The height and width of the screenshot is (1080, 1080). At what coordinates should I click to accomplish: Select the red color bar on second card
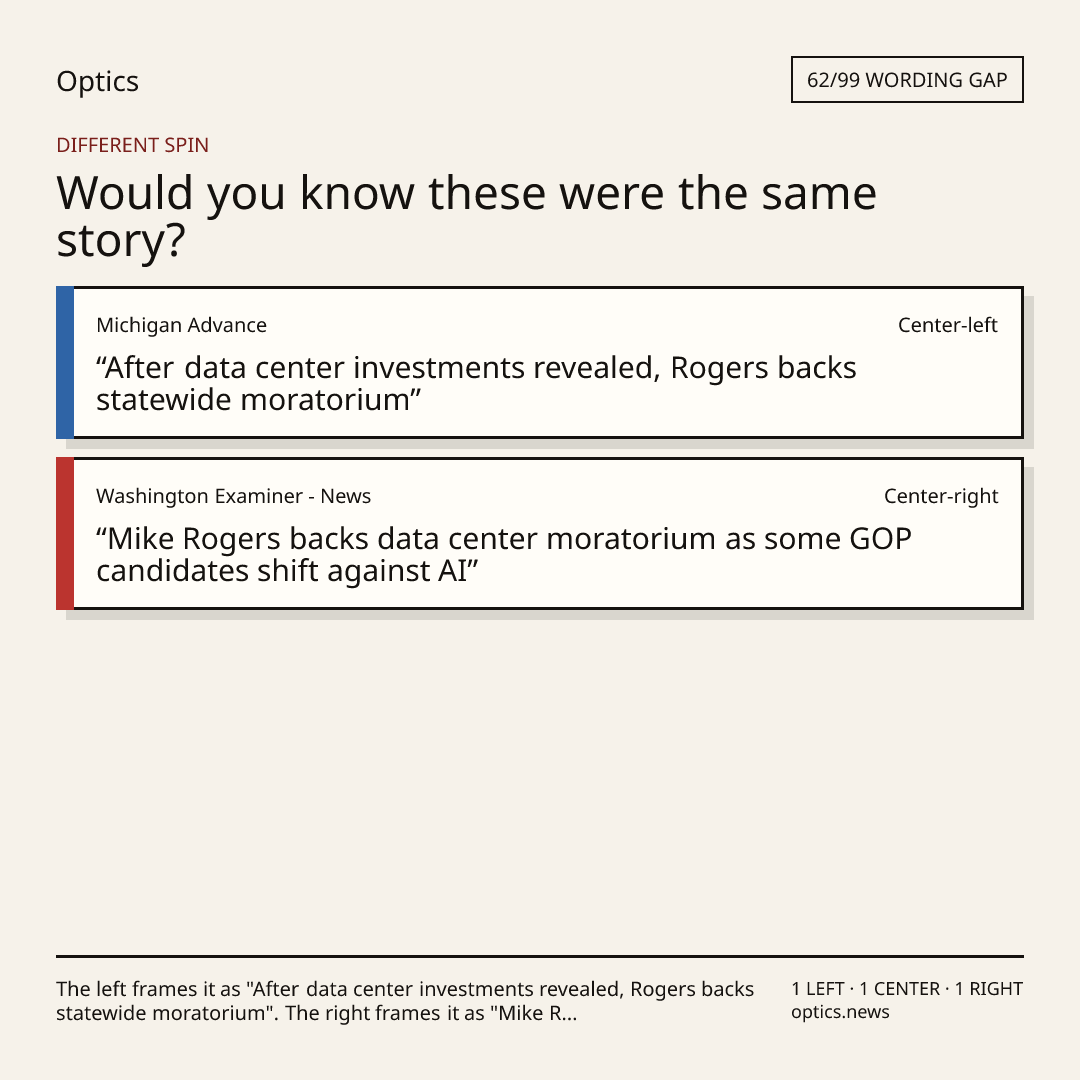pos(65,533)
